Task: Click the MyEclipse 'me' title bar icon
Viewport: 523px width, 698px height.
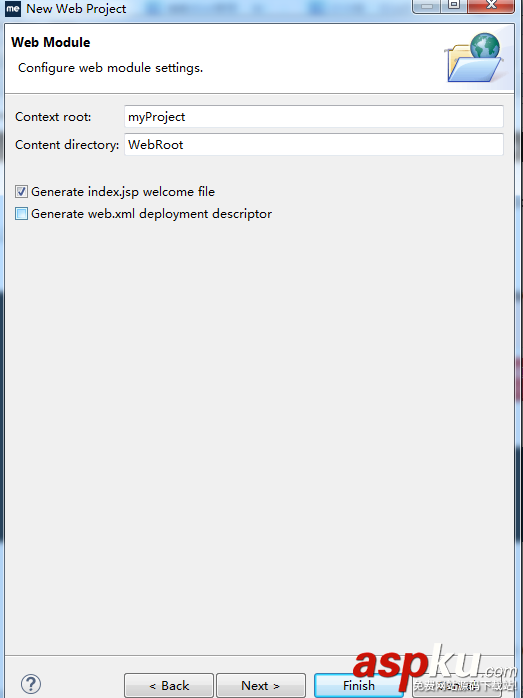Action: 12,8
